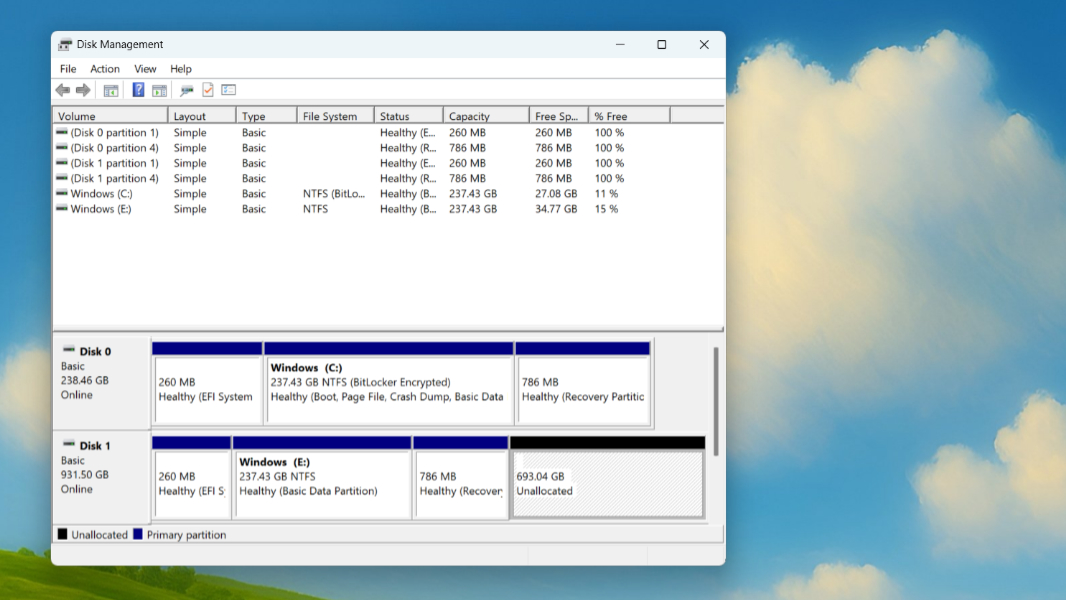Select Disk 0 786 MB Recovery partition

582,389
